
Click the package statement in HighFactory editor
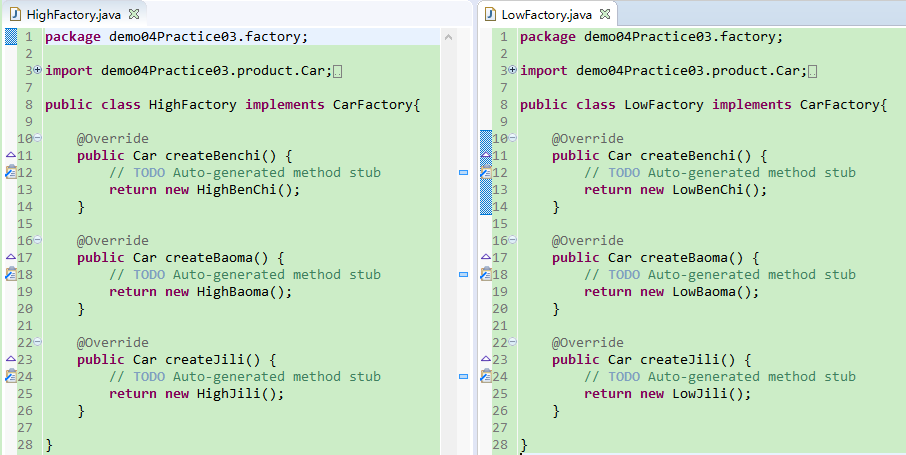(x=176, y=37)
